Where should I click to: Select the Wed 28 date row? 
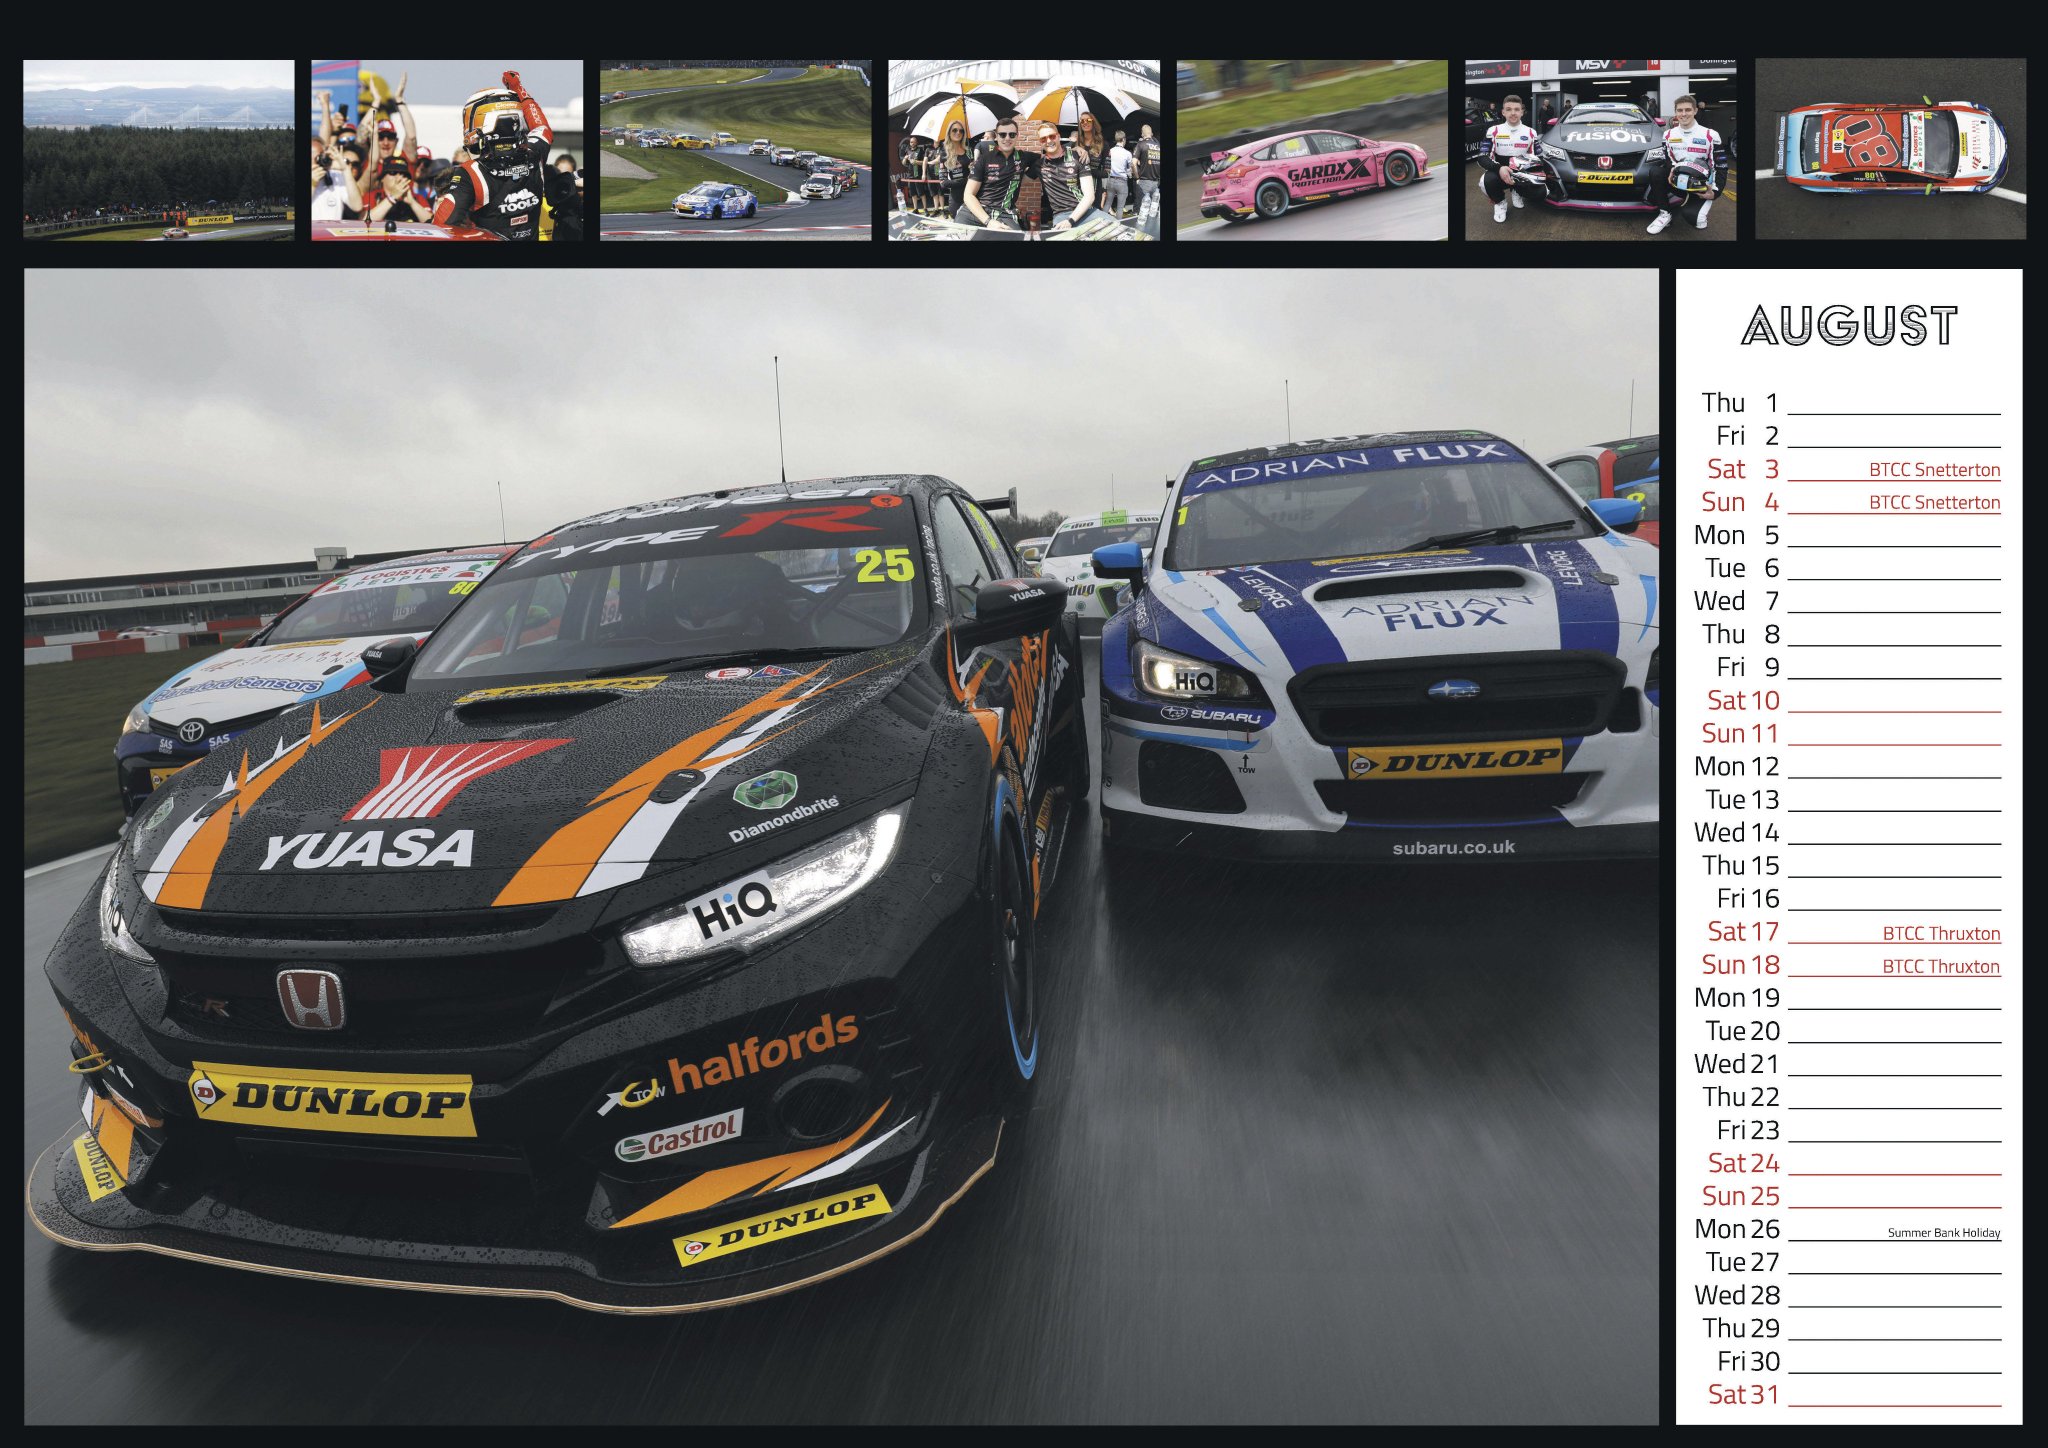[1848, 1294]
